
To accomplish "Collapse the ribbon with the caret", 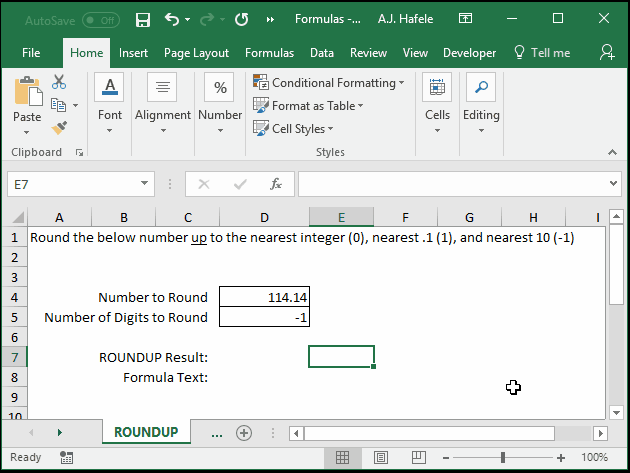I will pyautogui.click(x=612, y=152).
